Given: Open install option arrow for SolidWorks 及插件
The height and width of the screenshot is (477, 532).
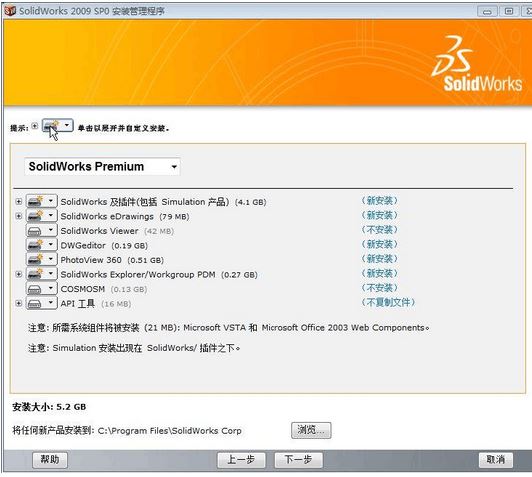Looking at the screenshot, I should [x=51, y=201].
